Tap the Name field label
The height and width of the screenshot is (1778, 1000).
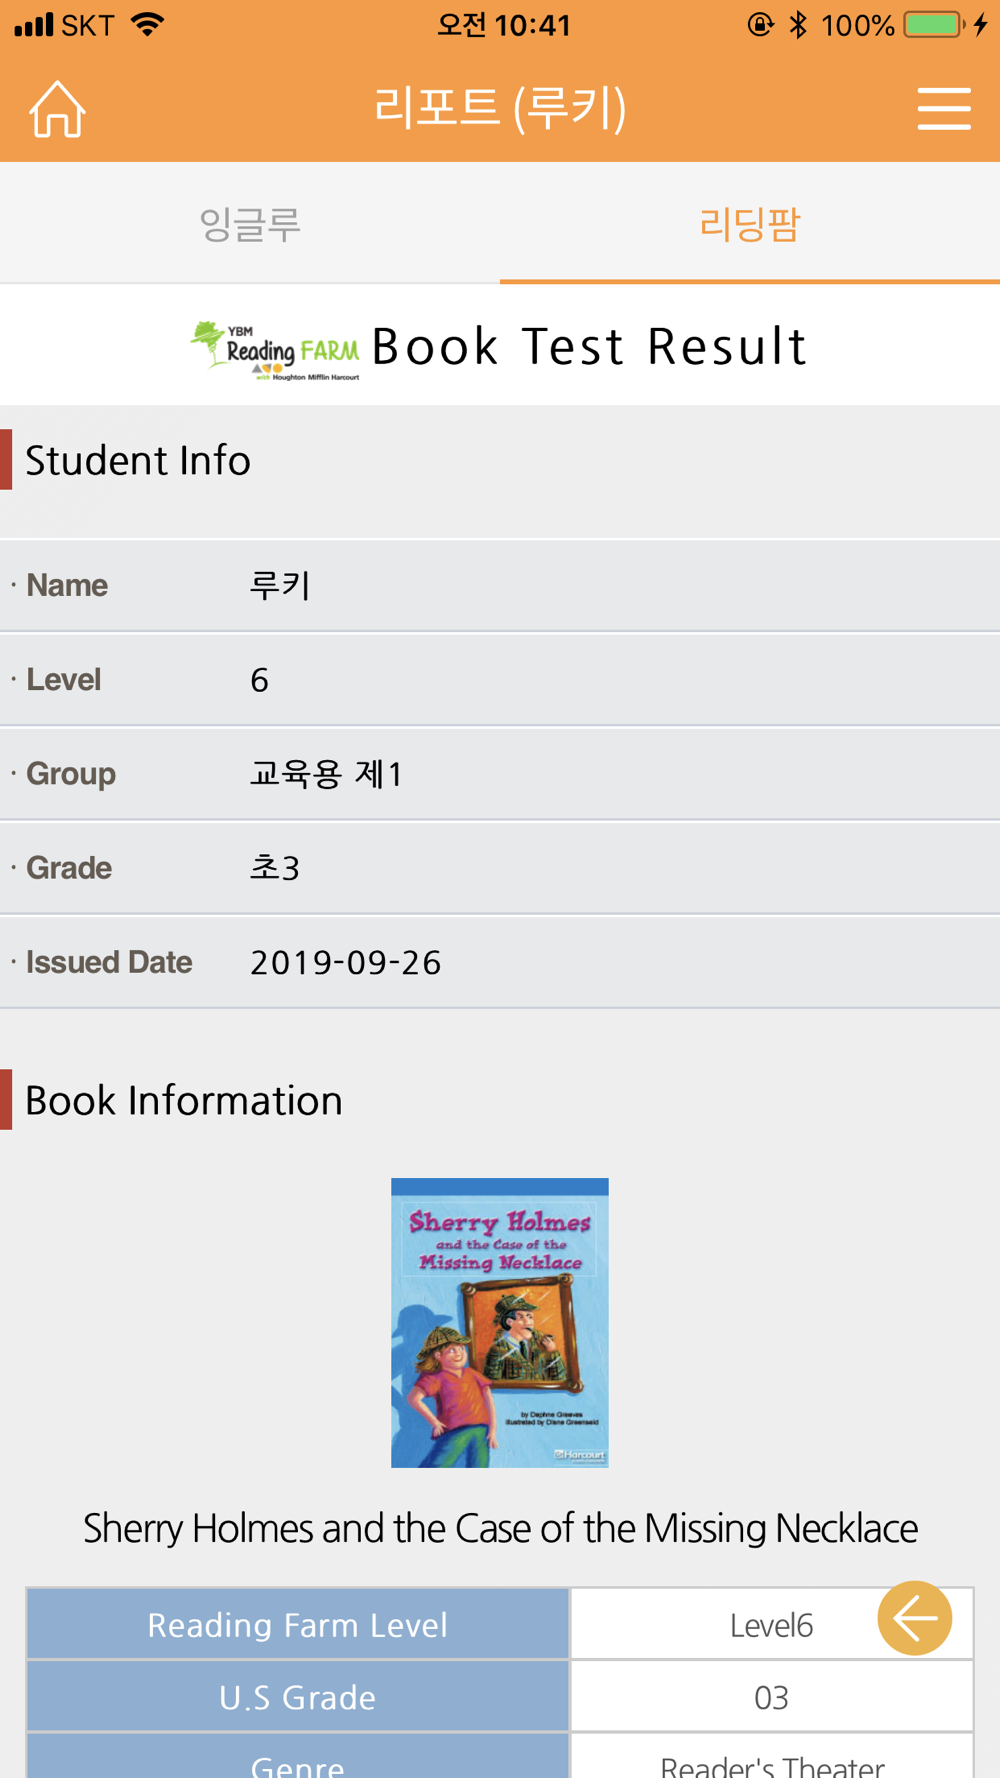[67, 585]
